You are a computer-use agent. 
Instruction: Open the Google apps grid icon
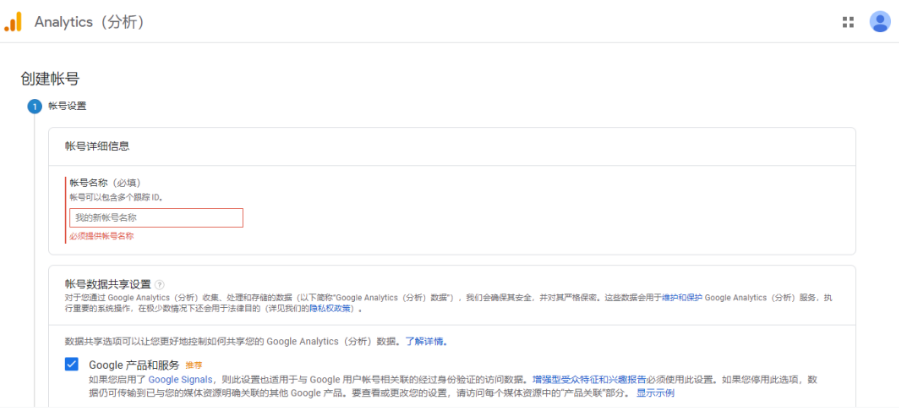[x=848, y=22]
